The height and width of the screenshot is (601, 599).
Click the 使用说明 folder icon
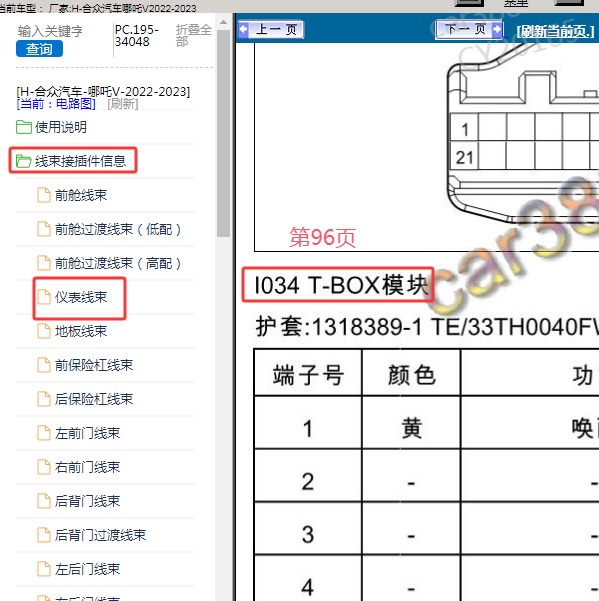(x=24, y=127)
